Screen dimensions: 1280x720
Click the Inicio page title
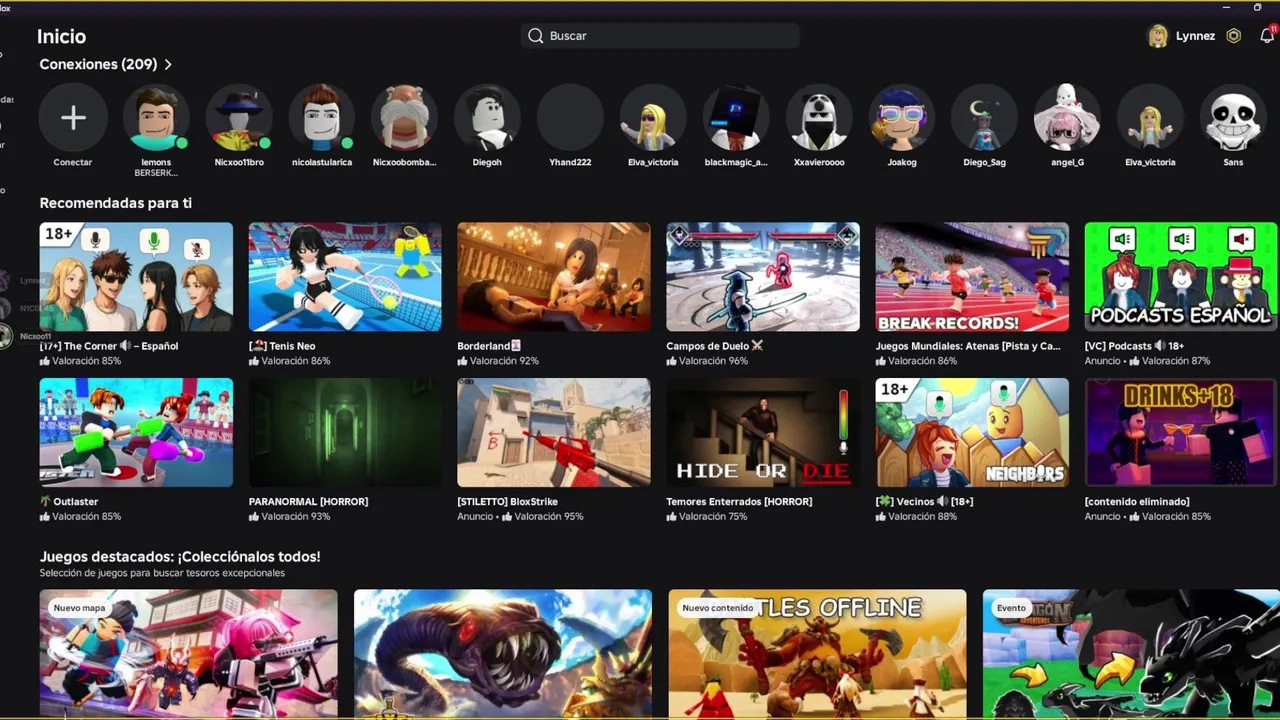[x=62, y=36]
